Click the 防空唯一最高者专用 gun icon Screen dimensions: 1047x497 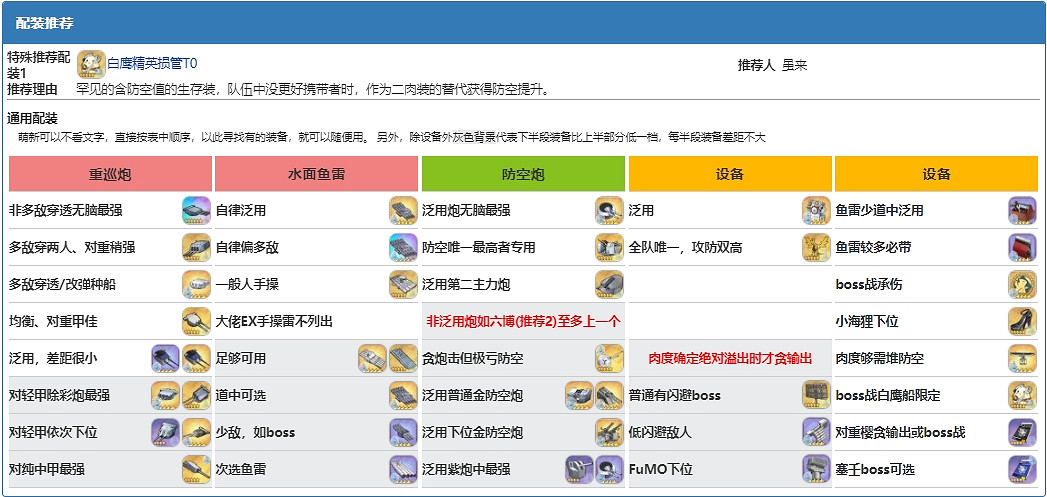click(609, 247)
